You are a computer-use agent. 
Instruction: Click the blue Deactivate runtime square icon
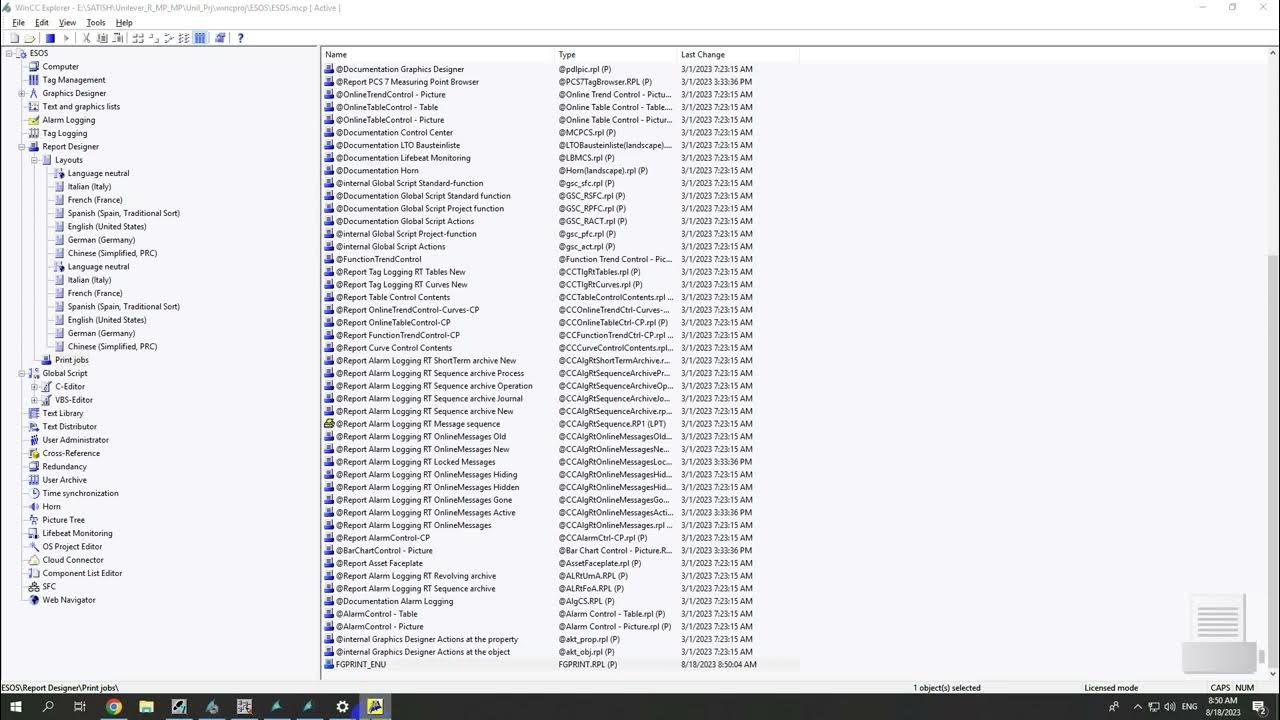click(x=50, y=38)
